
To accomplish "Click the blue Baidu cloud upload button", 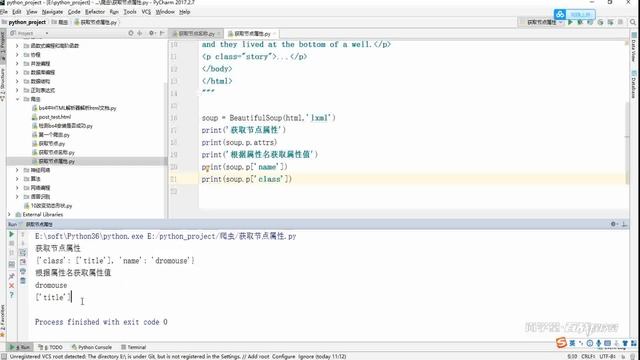I will click(x=575, y=15).
